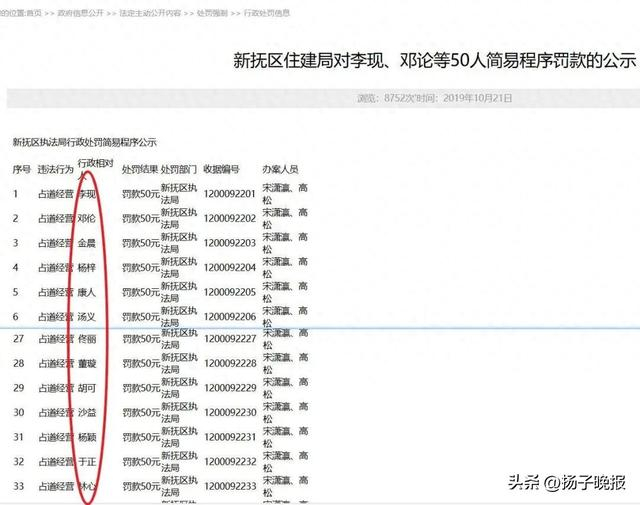
Task: Select the name 杨梓 in row 4
Action: coord(87,267)
